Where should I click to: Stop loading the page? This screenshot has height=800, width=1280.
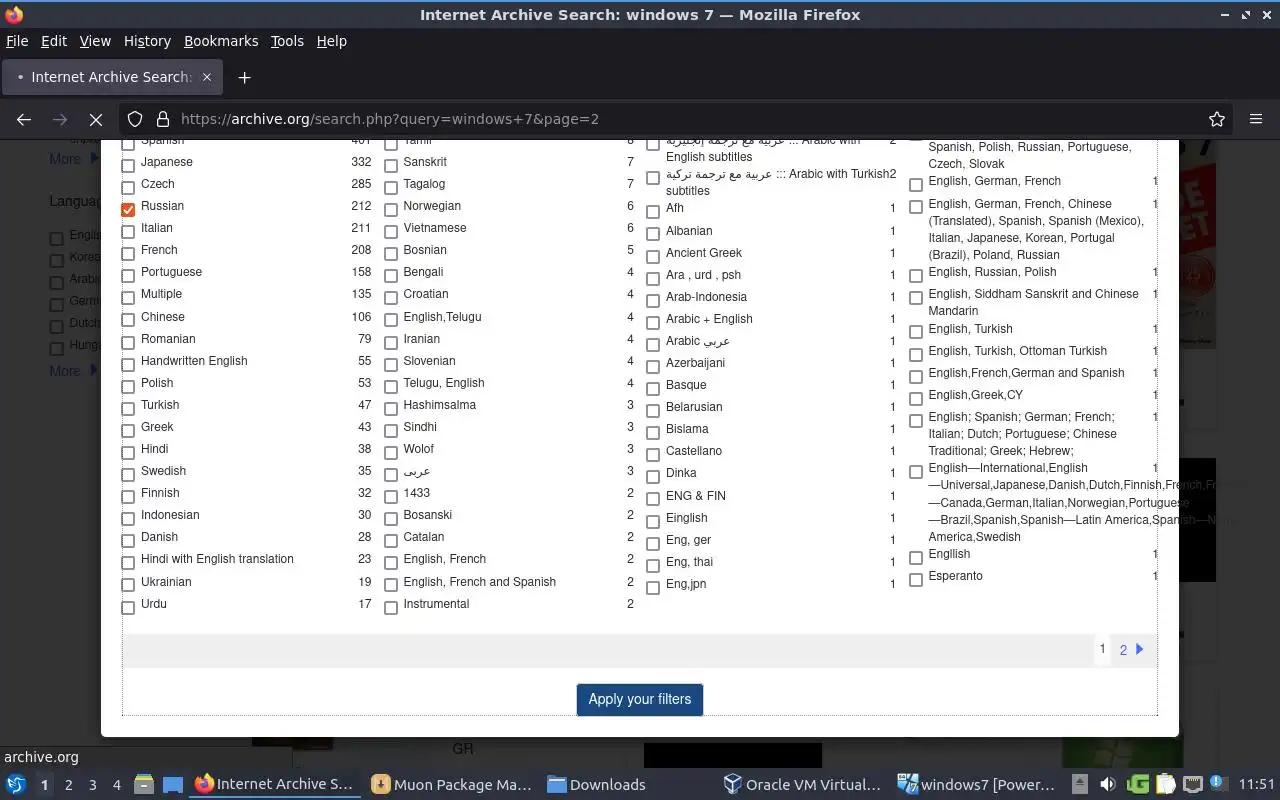click(x=96, y=119)
